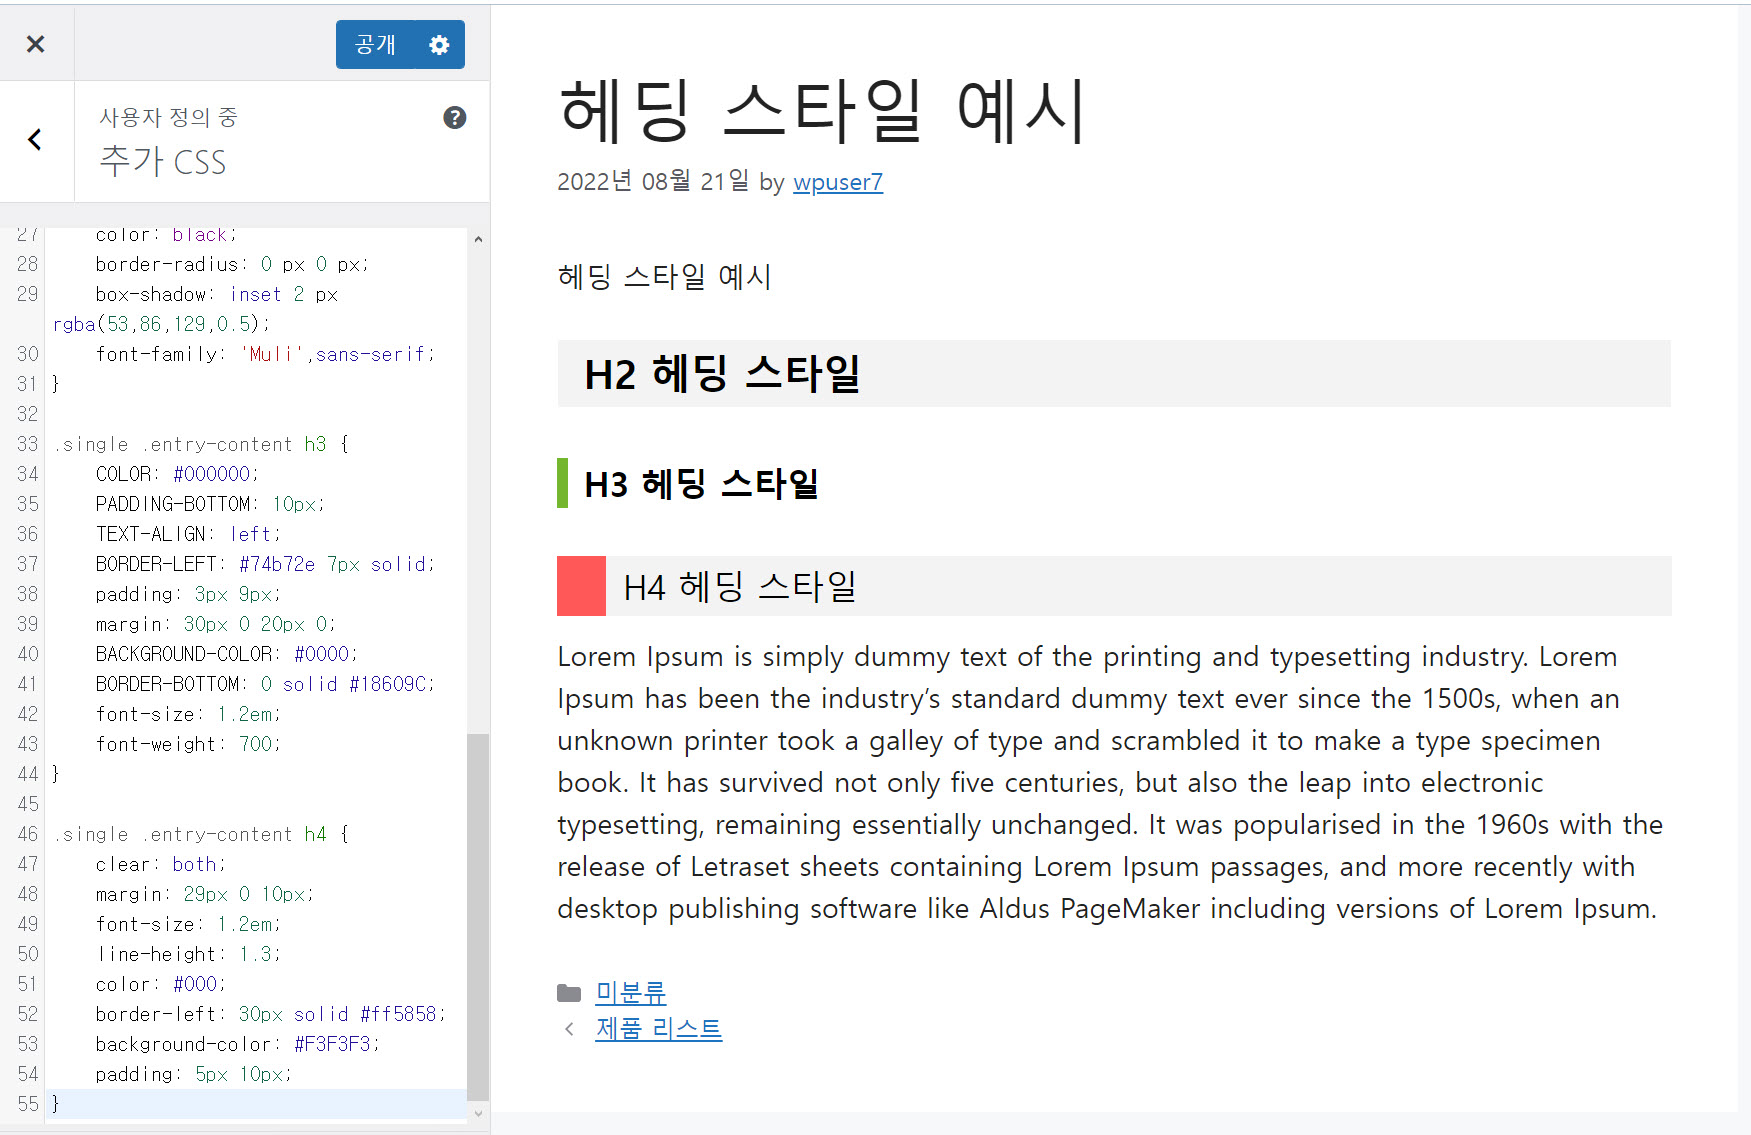
Task: Open the wpuser7 author link
Action: click(838, 182)
